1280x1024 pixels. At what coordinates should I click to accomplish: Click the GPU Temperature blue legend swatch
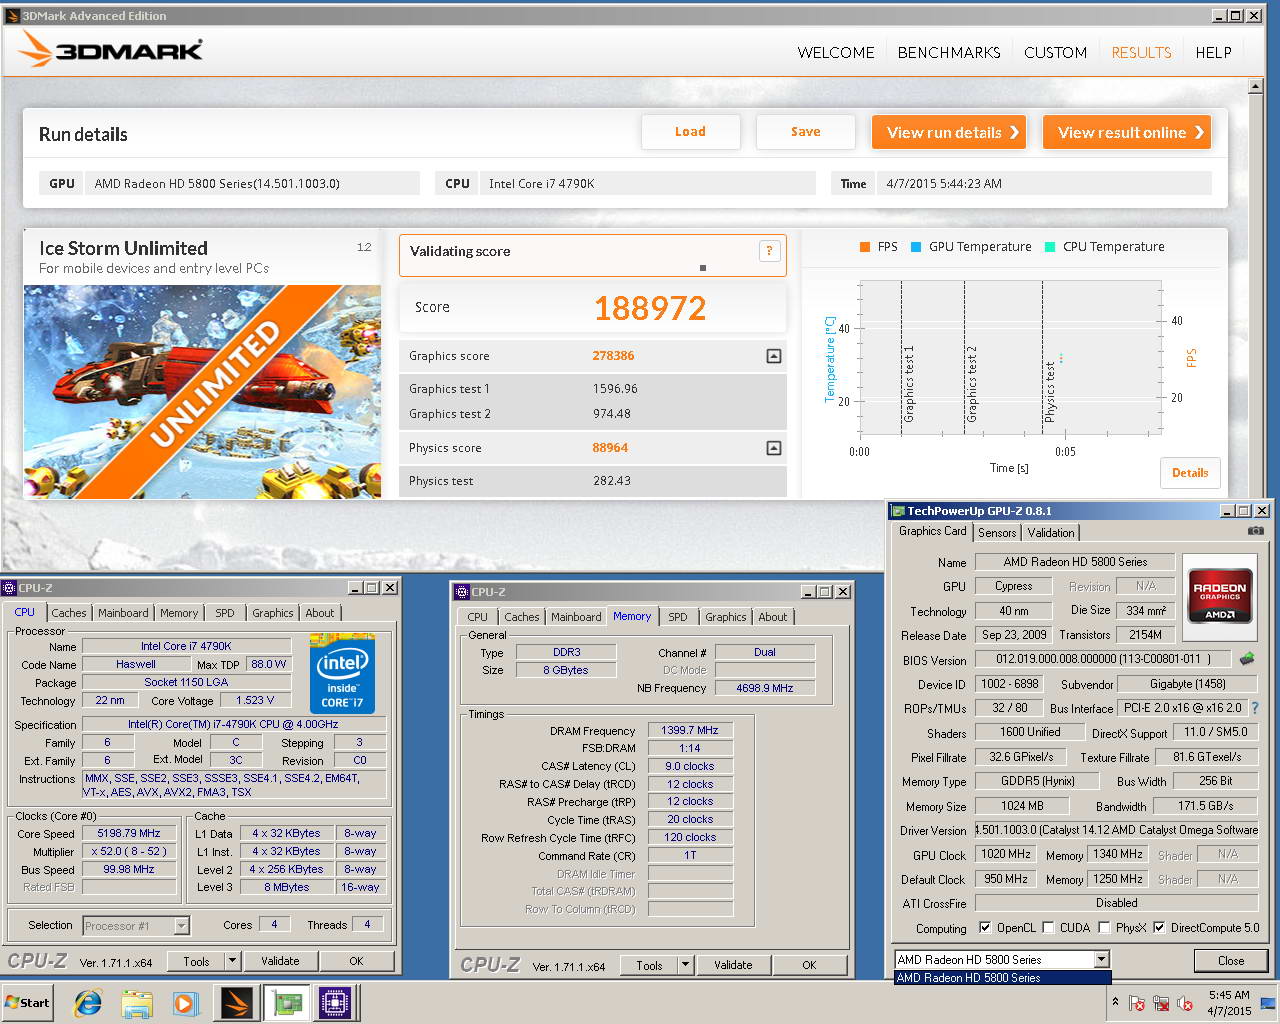coord(916,247)
